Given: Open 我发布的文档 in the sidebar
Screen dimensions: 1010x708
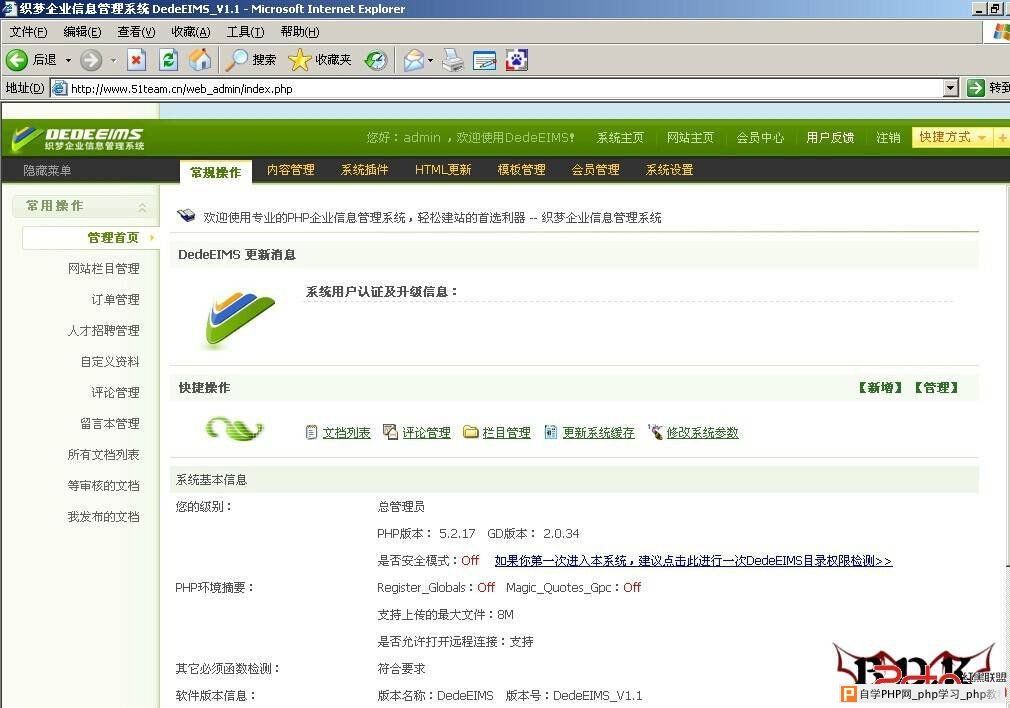Looking at the screenshot, I should pyautogui.click(x=104, y=516).
